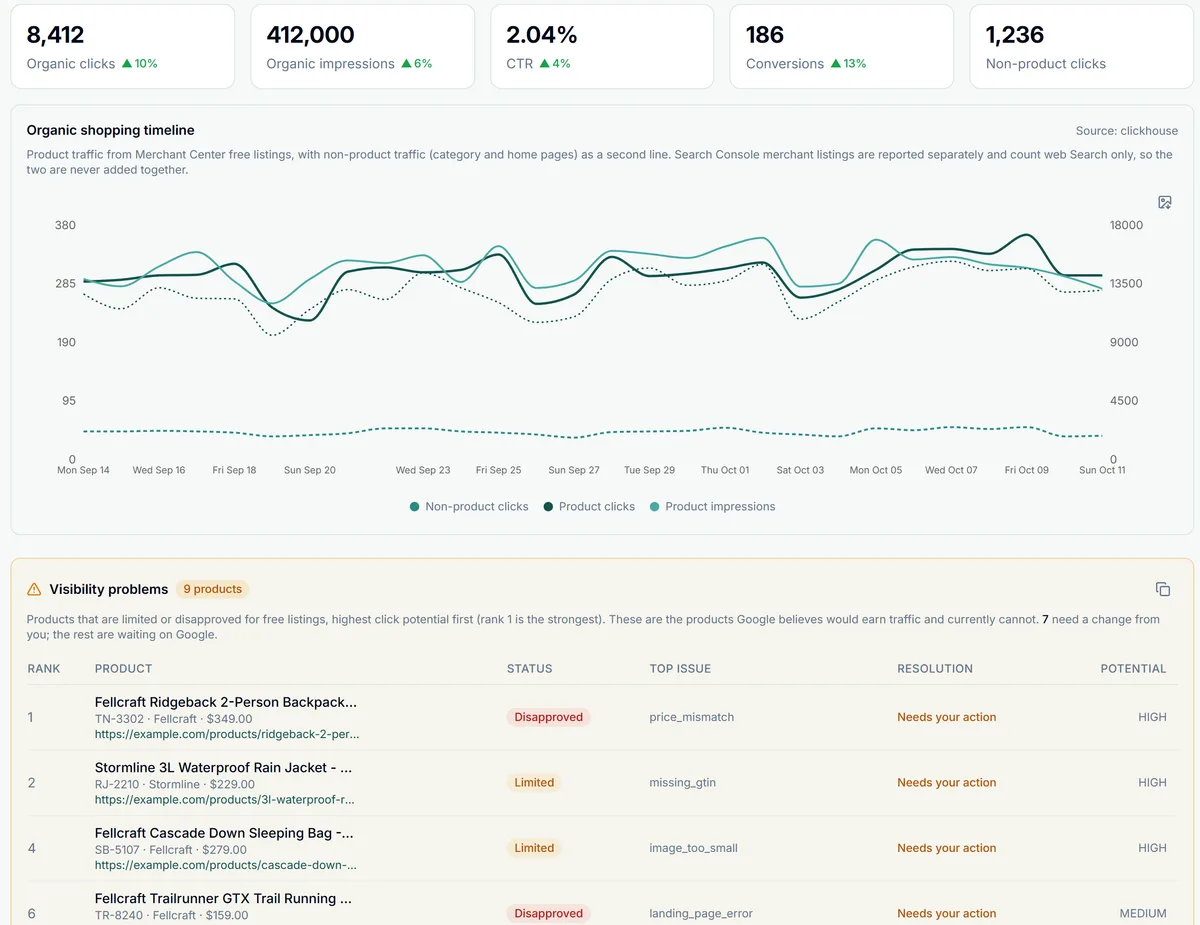Click the missing_gtin issue
This screenshot has width=1200, height=925.
point(682,783)
